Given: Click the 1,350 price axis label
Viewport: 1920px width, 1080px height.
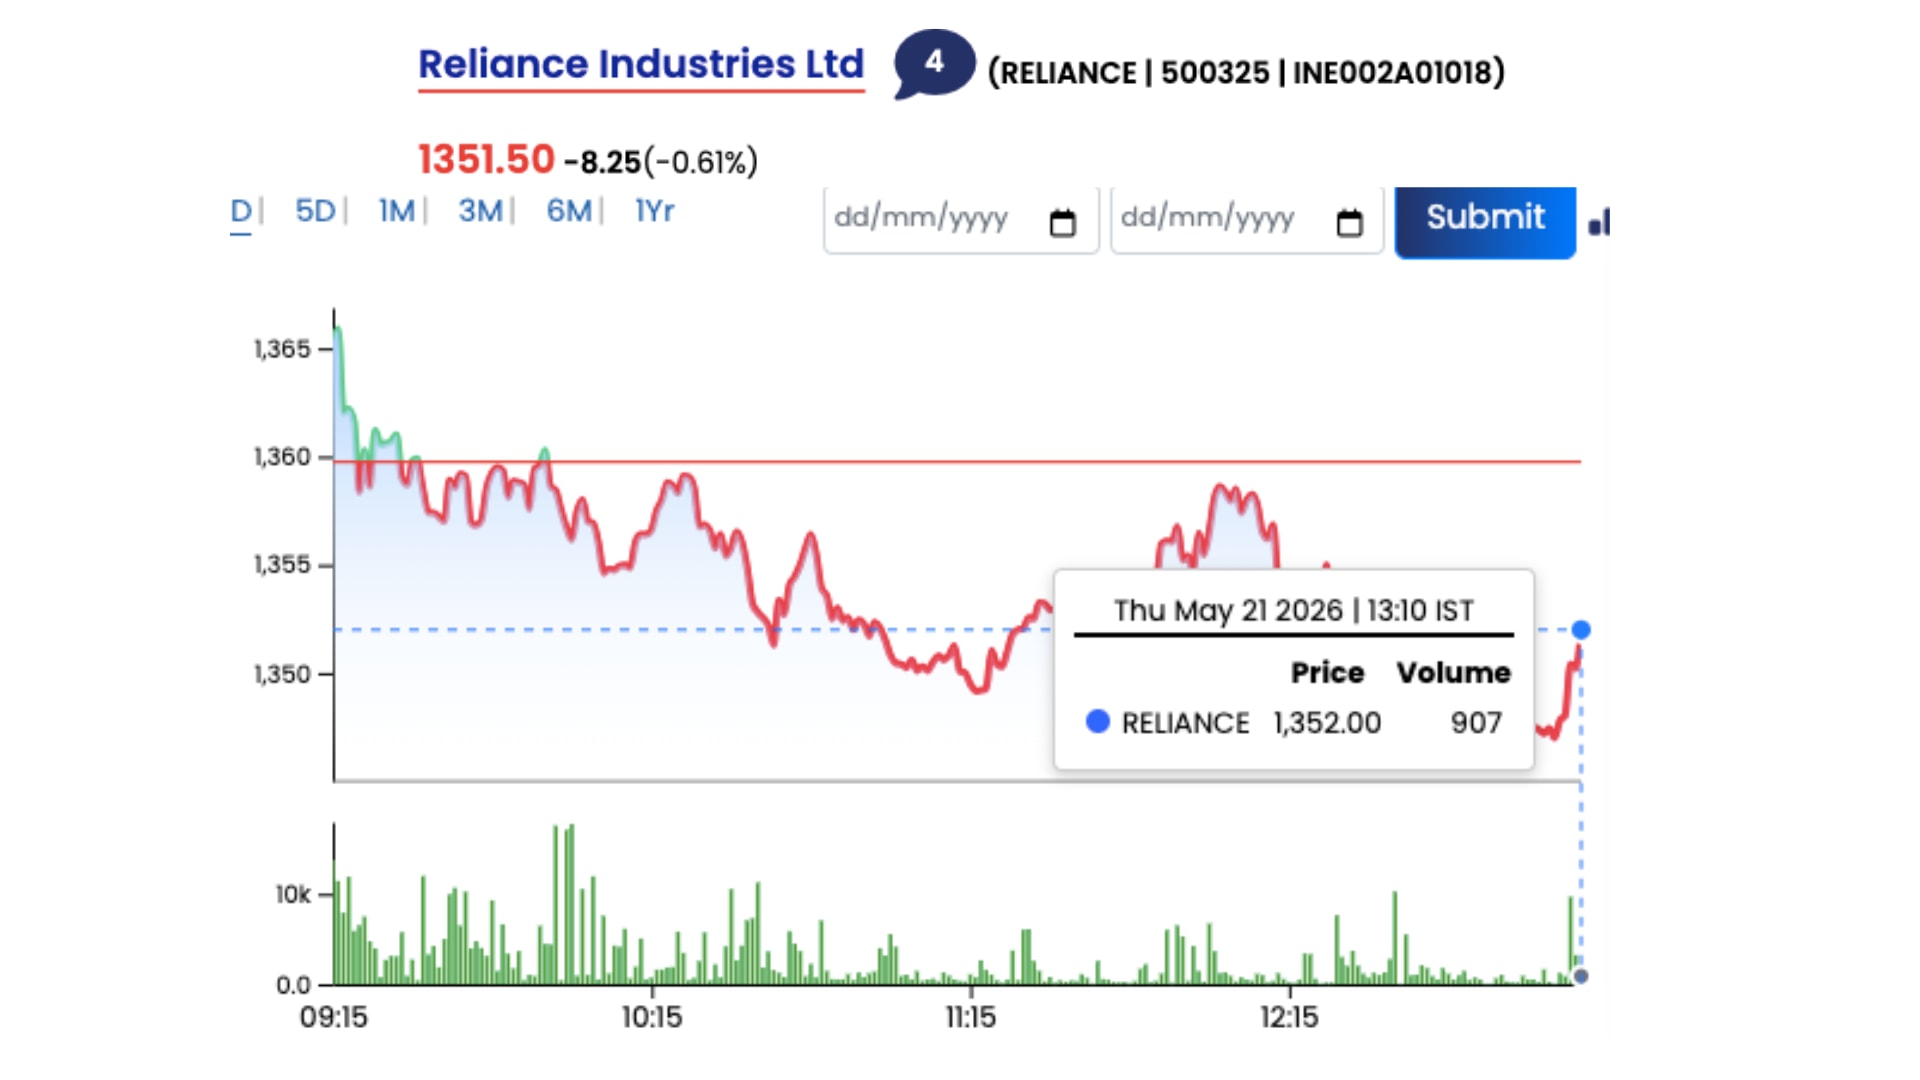Looking at the screenshot, I should click(282, 674).
